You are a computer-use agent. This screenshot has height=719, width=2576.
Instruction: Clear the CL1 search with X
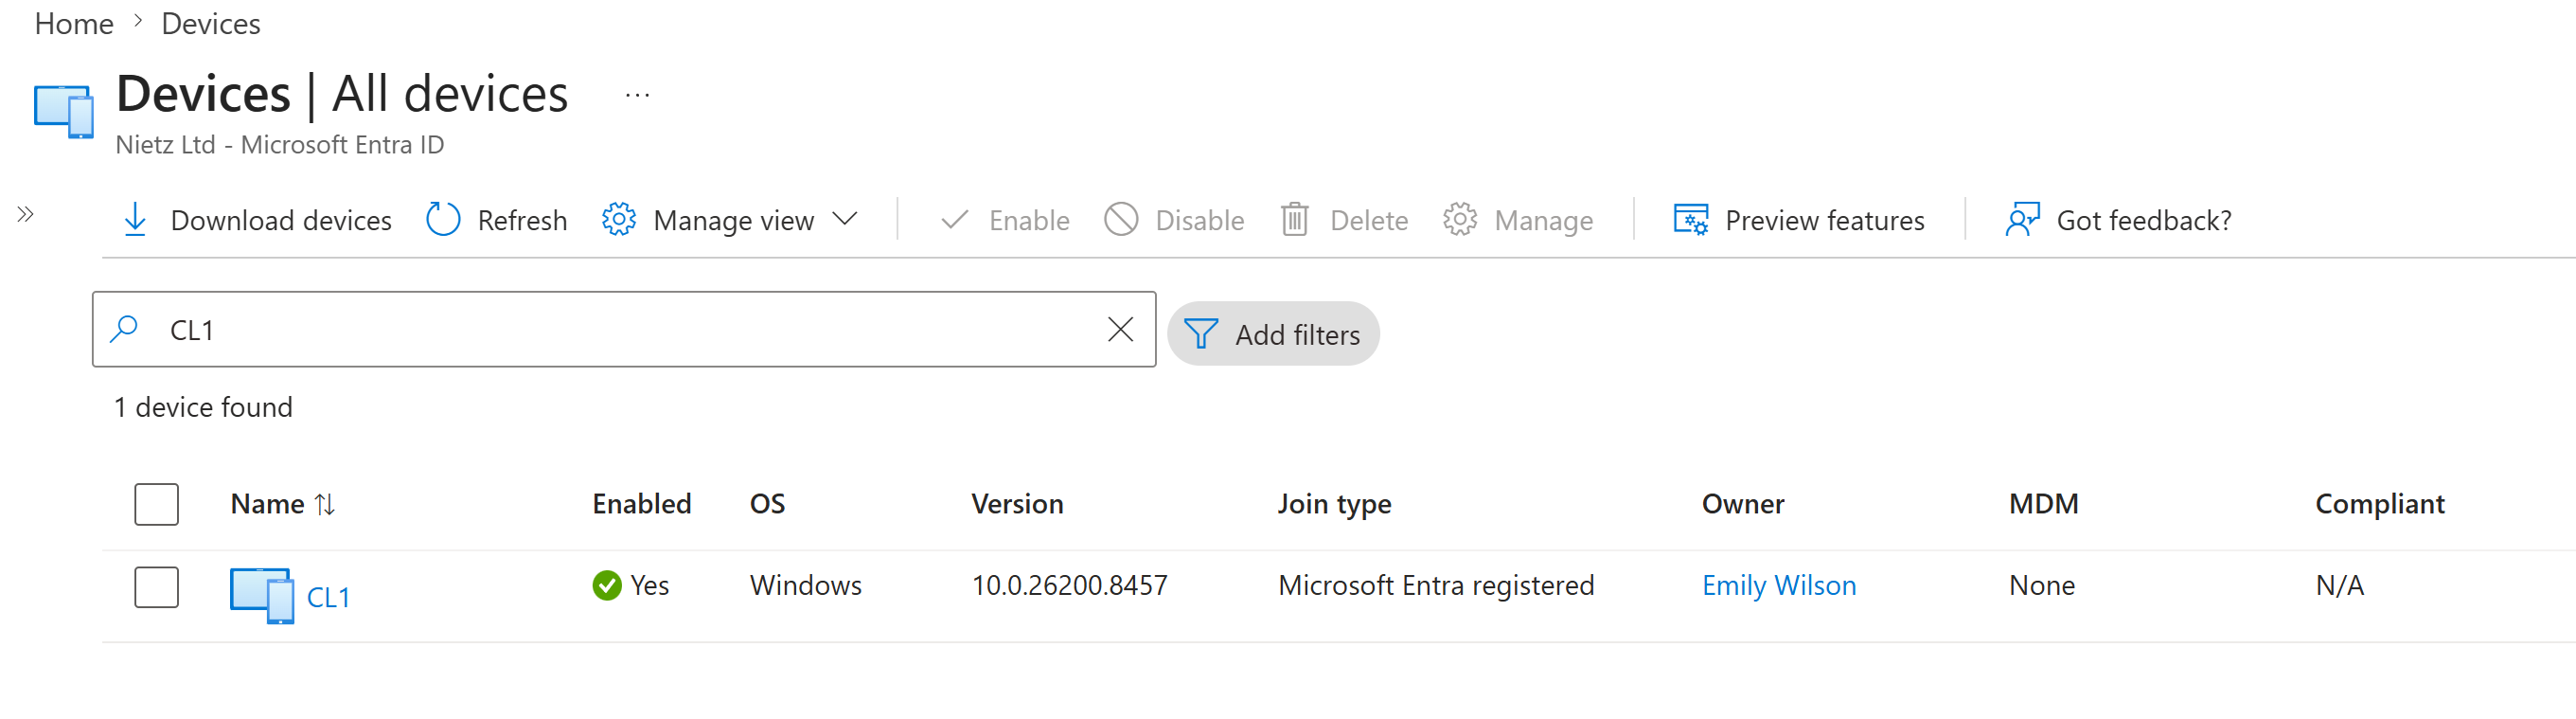pyautogui.click(x=1120, y=329)
